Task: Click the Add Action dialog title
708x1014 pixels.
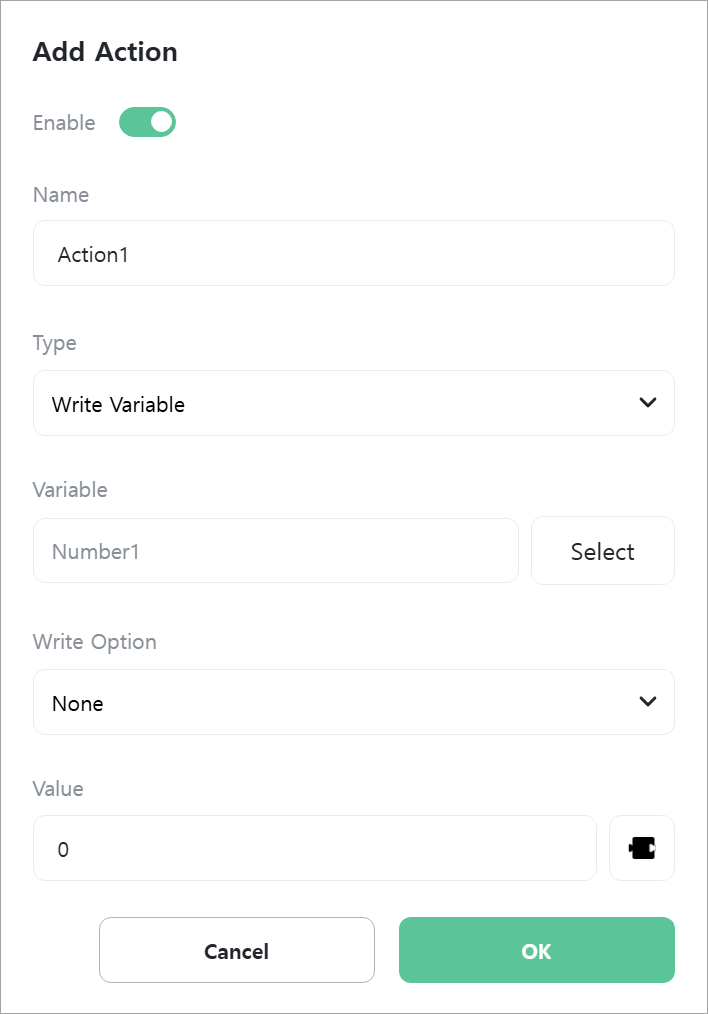Action: 105,52
